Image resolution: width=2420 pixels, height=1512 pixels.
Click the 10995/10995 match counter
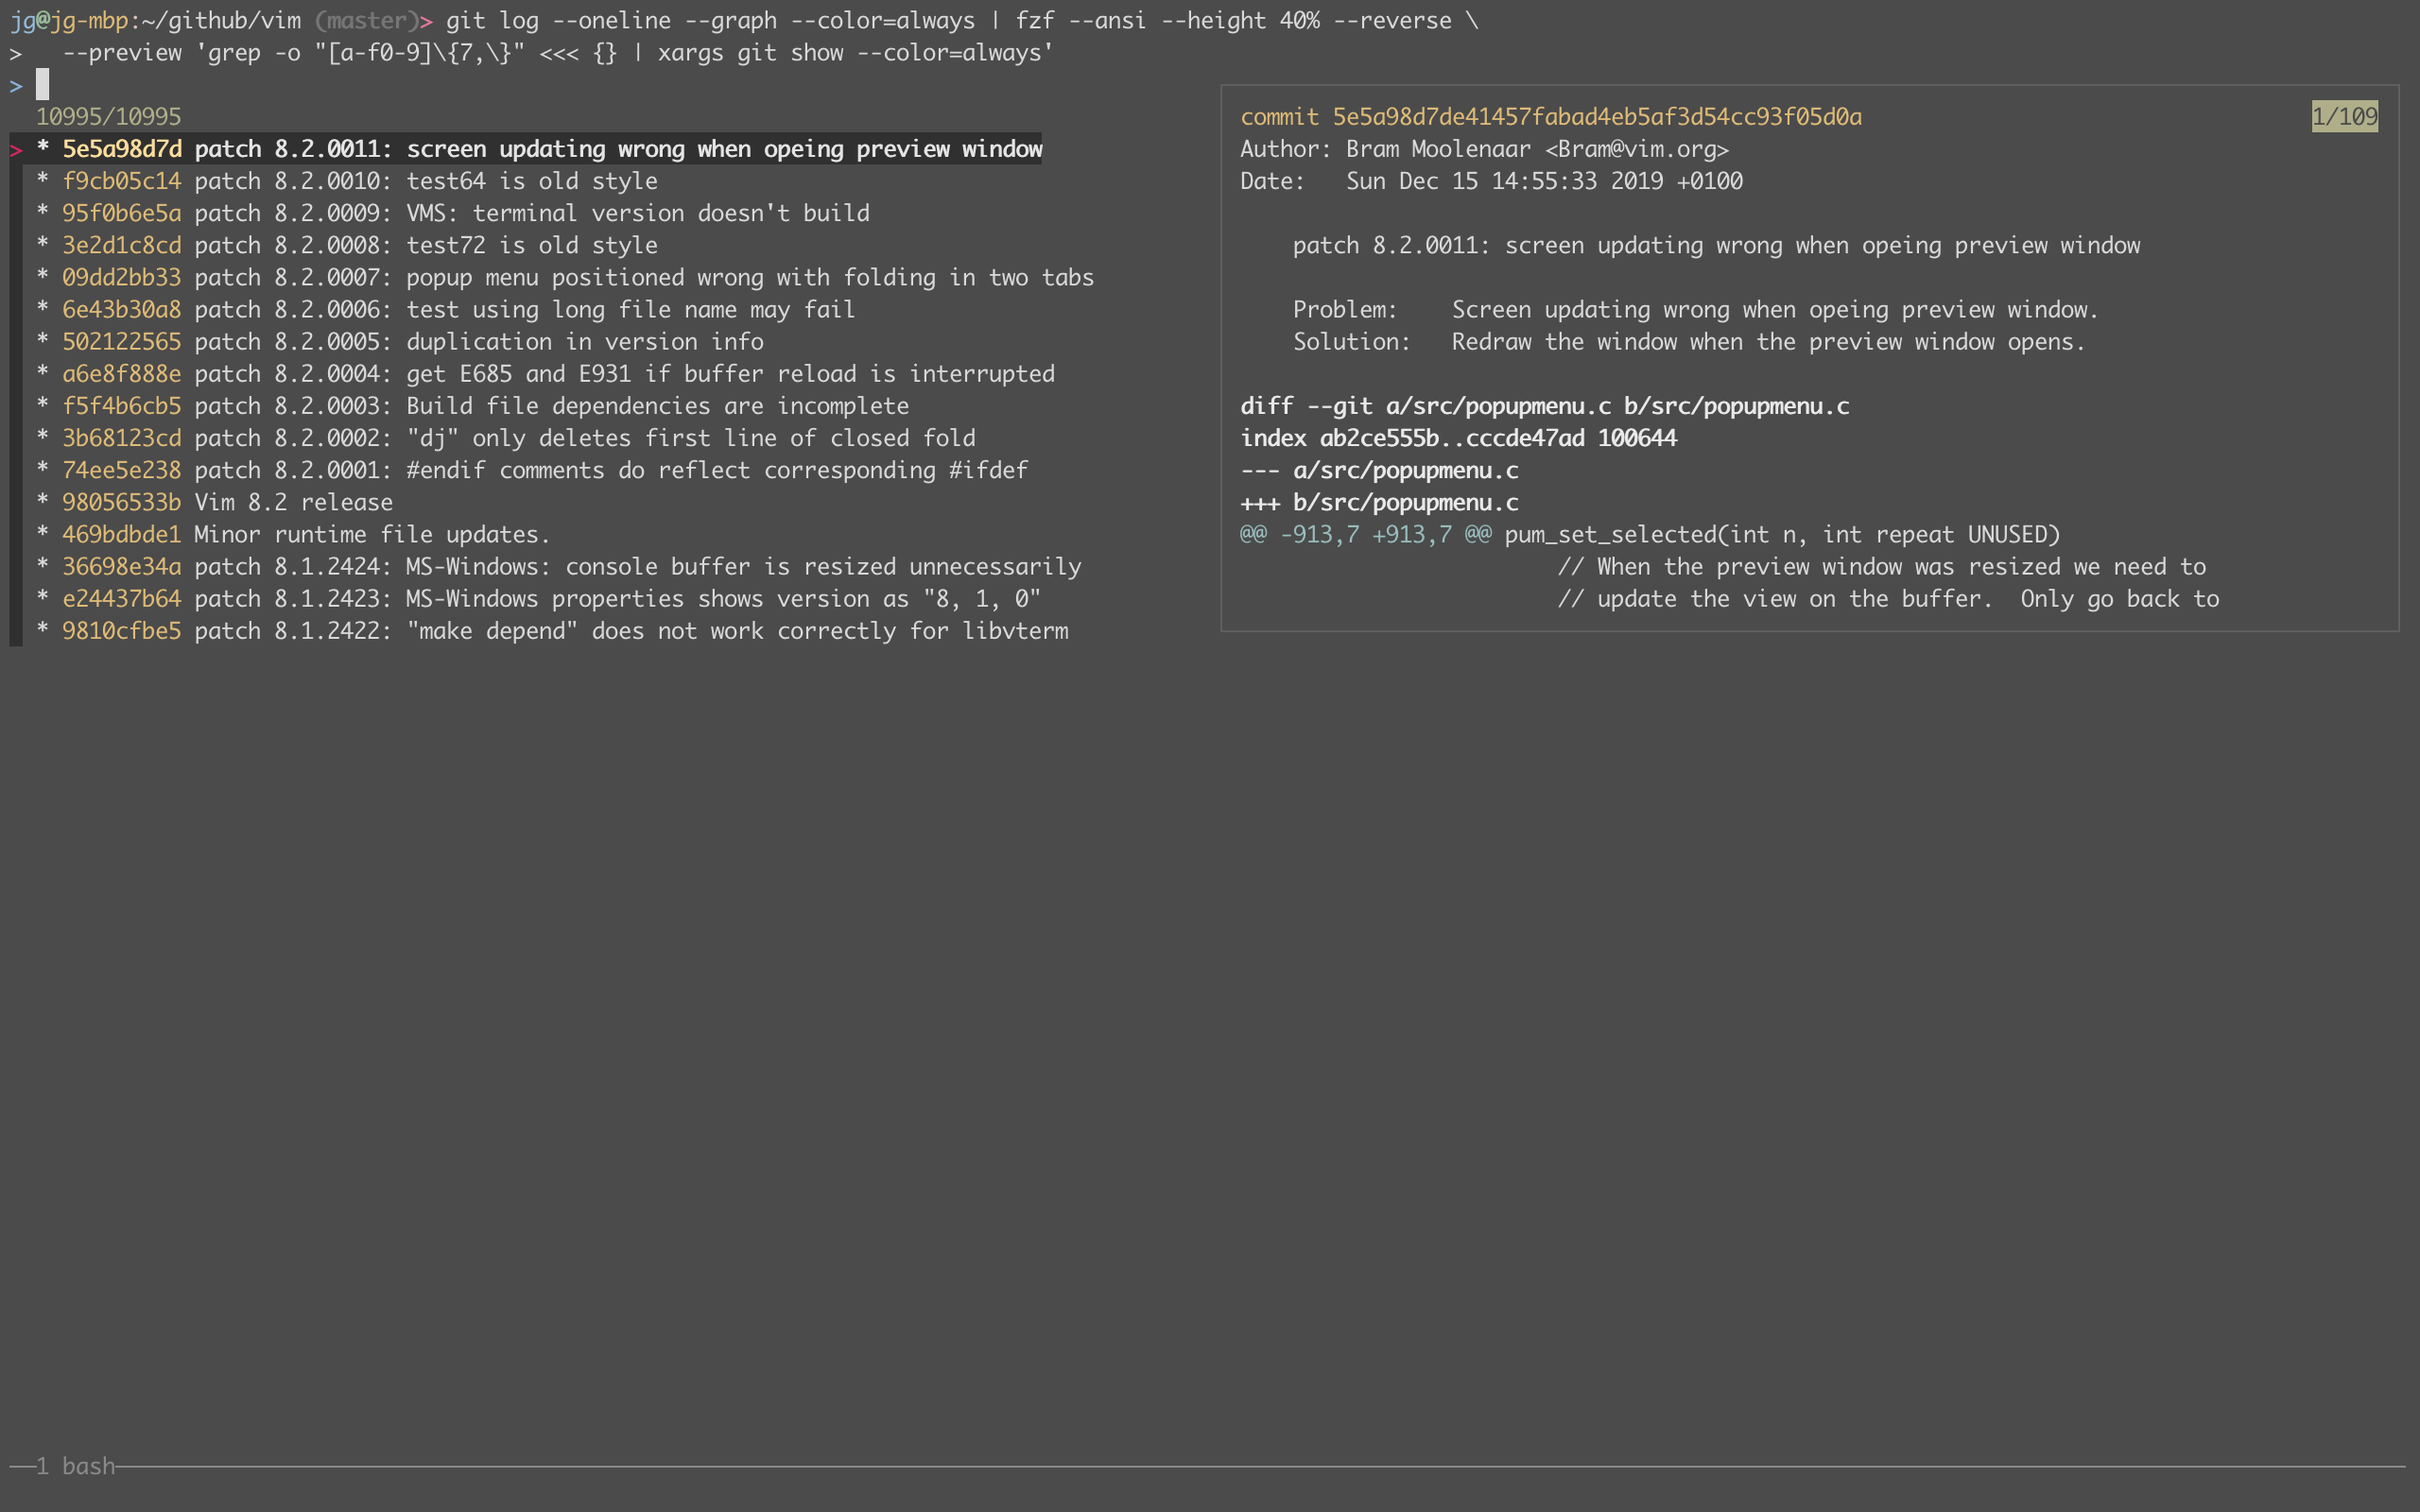[x=108, y=116]
